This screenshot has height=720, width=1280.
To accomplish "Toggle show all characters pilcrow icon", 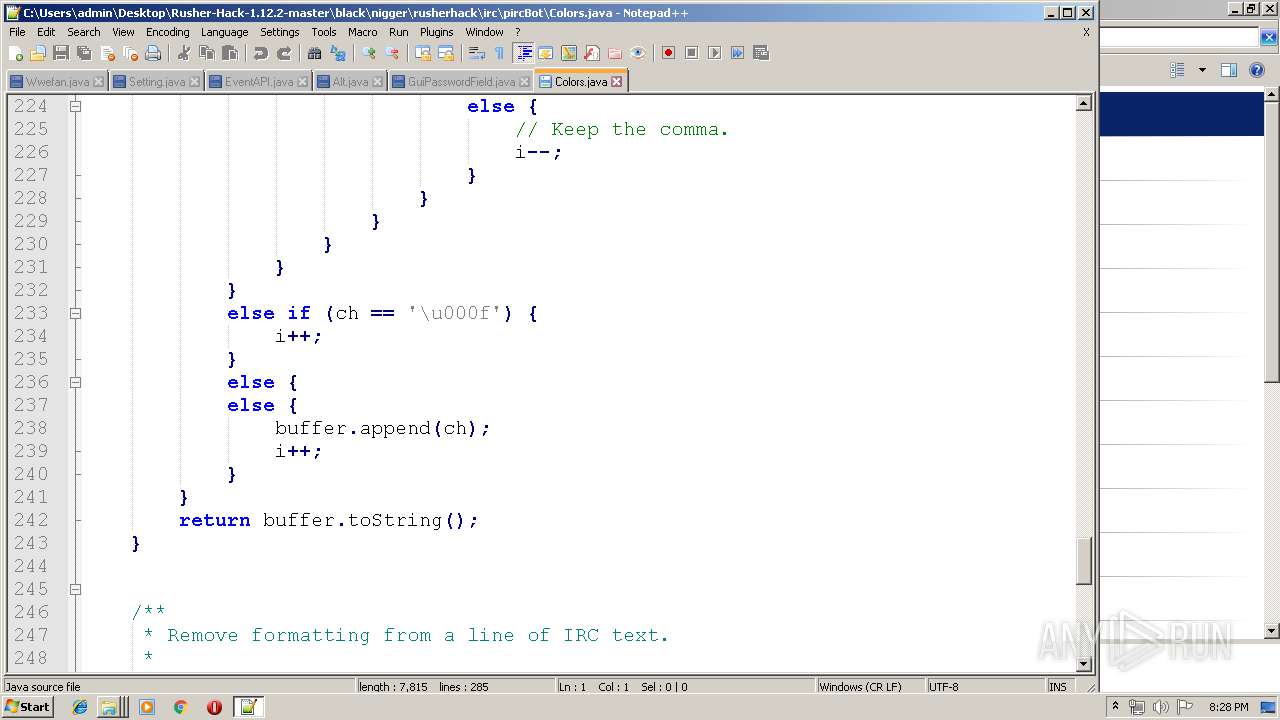I will pyautogui.click(x=500, y=53).
